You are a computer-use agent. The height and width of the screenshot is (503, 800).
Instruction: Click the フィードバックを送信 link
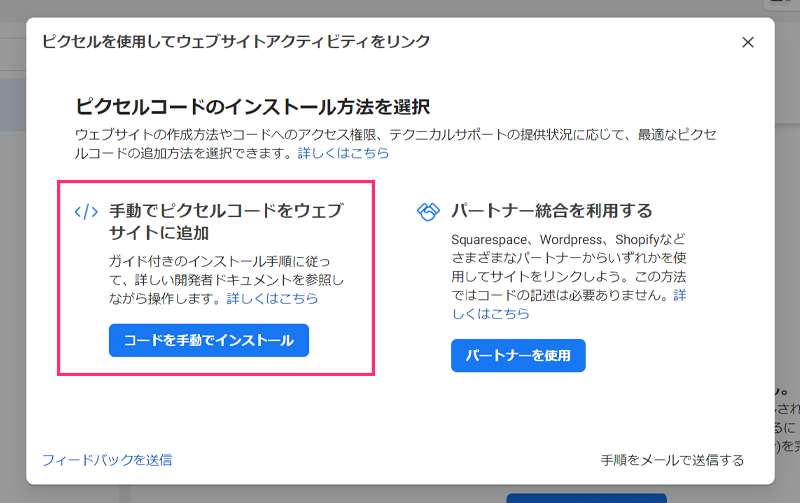107,460
